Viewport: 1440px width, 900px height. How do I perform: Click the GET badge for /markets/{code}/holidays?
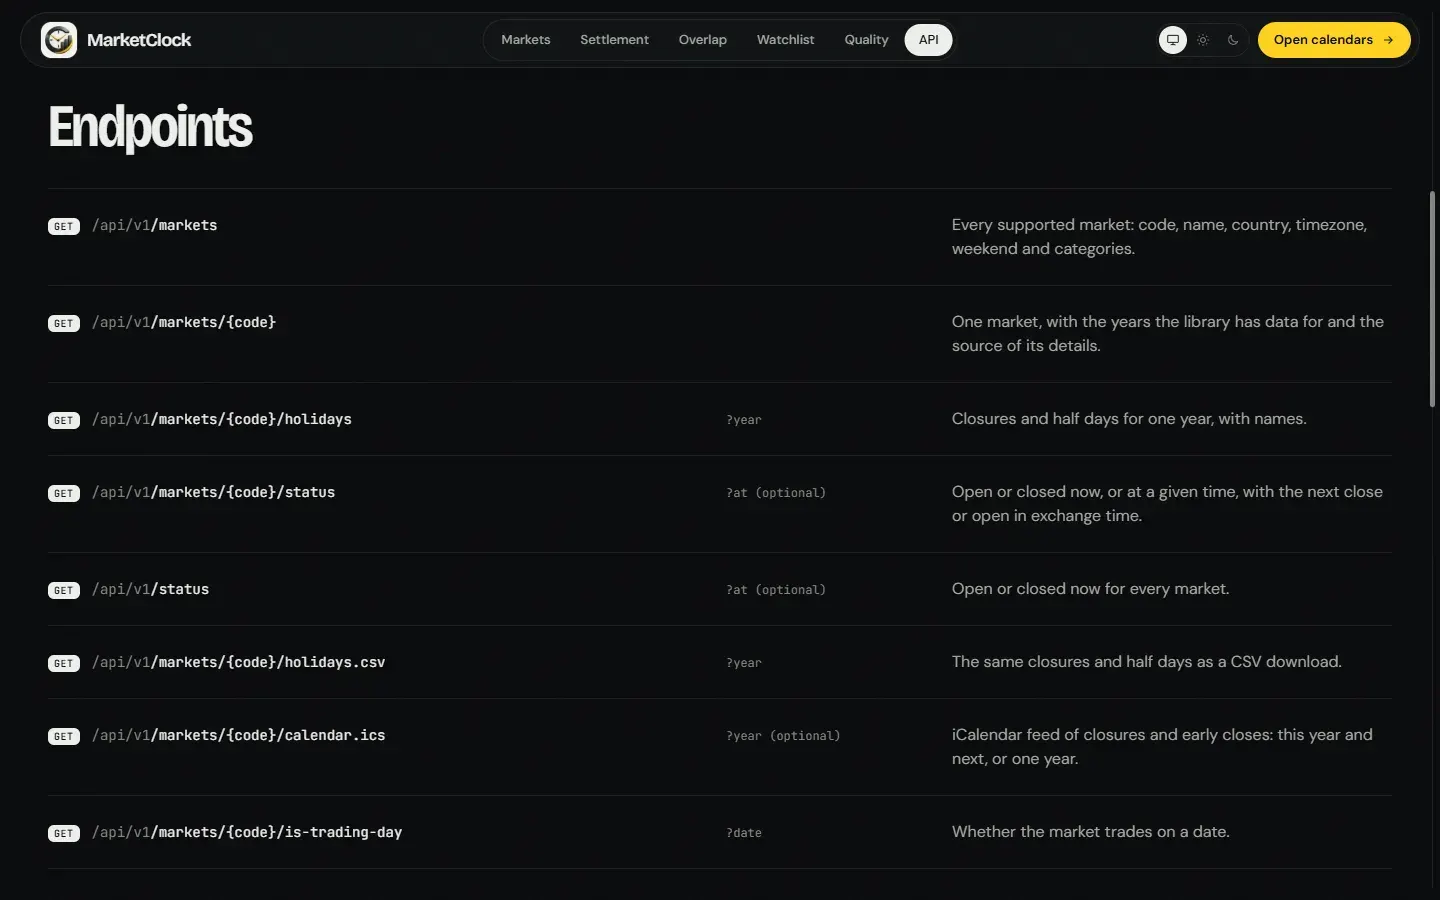64,421
